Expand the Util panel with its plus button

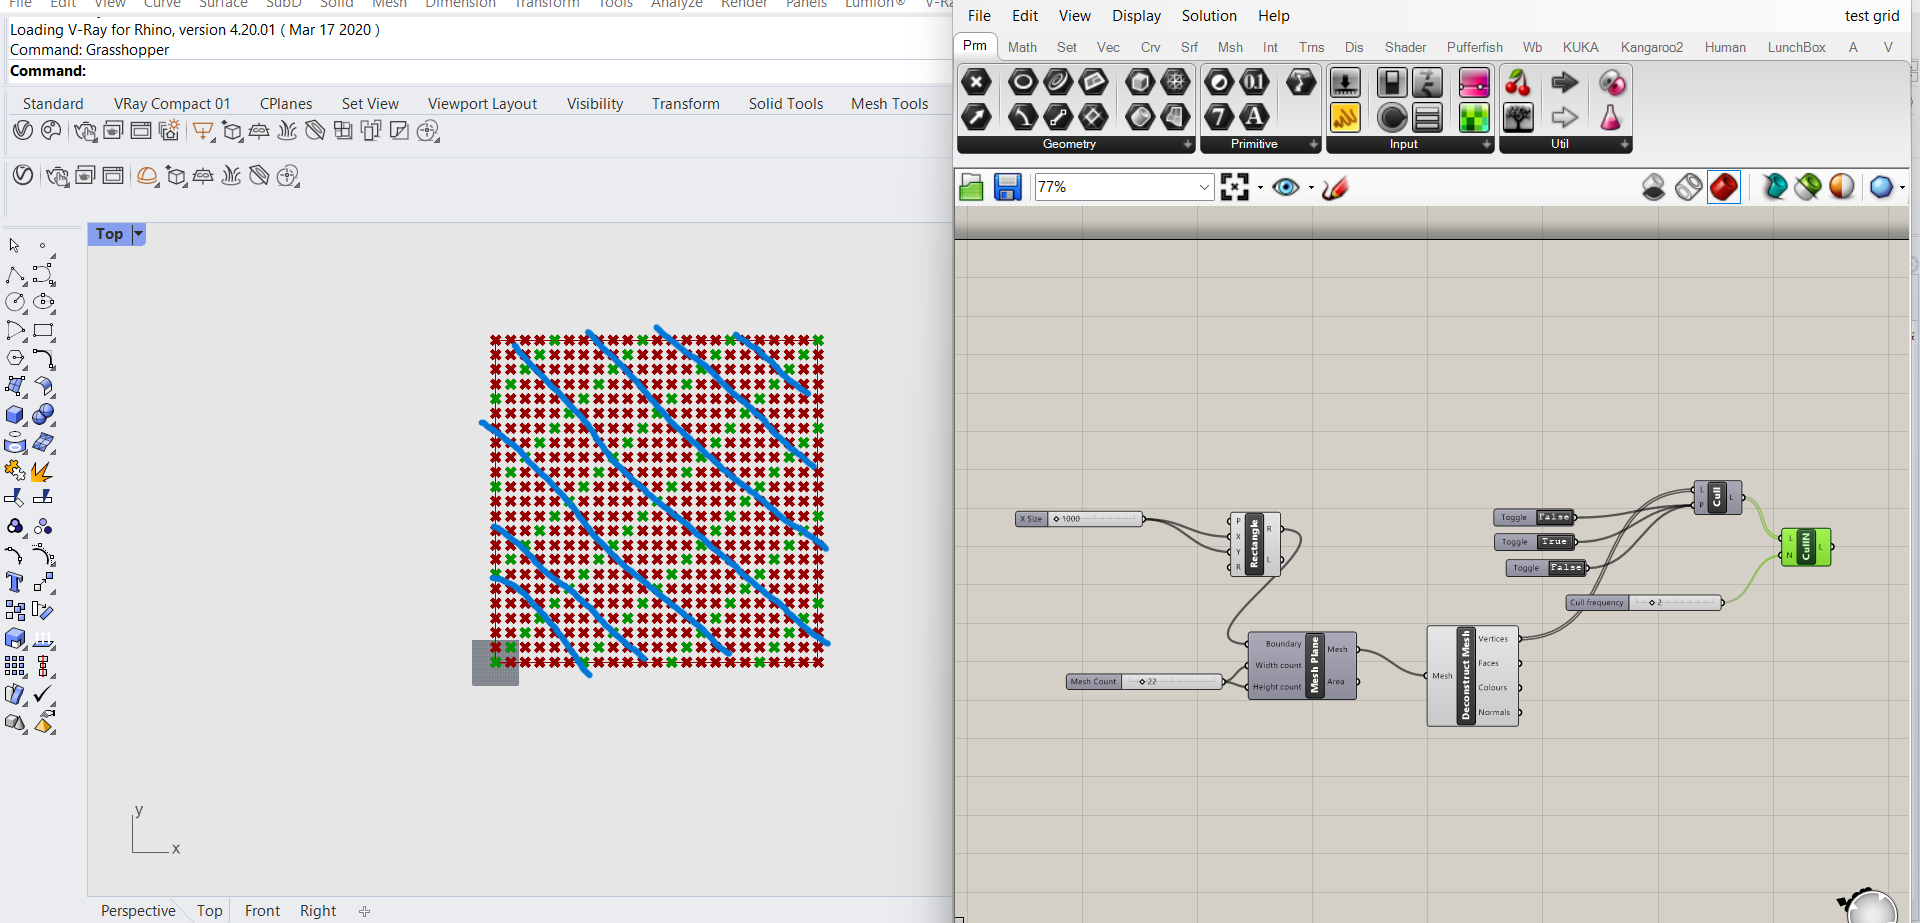coord(1625,145)
